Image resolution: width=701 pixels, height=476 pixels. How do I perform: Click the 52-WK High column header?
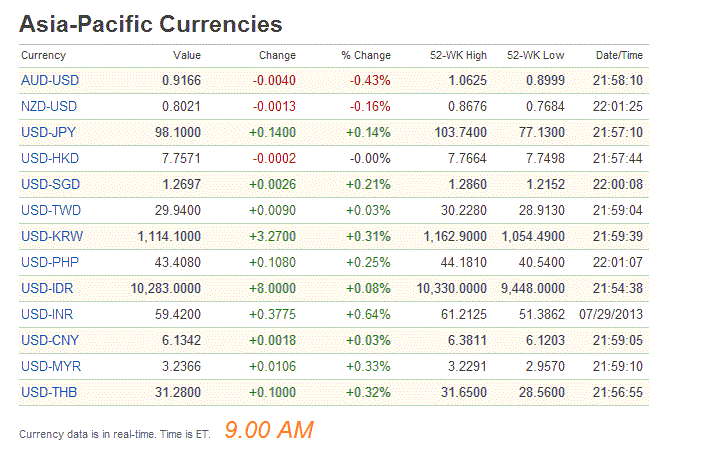(x=458, y=56)
